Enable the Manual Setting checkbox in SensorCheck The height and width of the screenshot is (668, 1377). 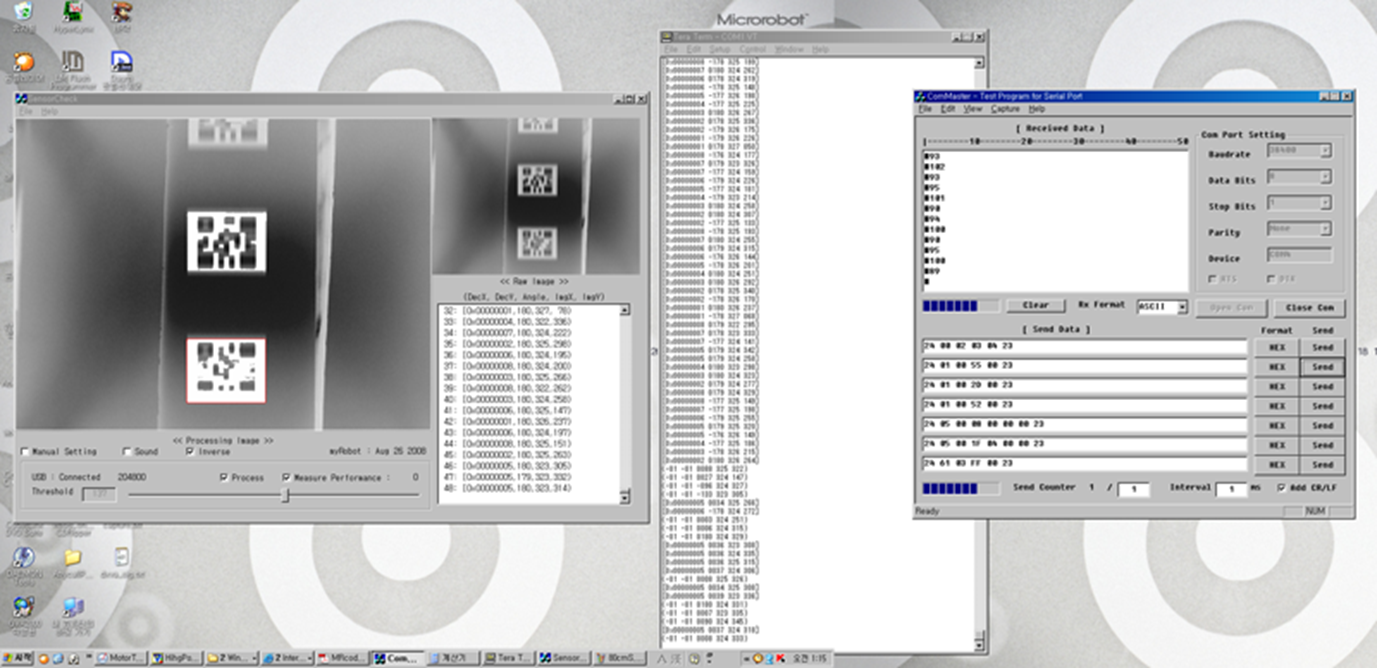(26, 452)
